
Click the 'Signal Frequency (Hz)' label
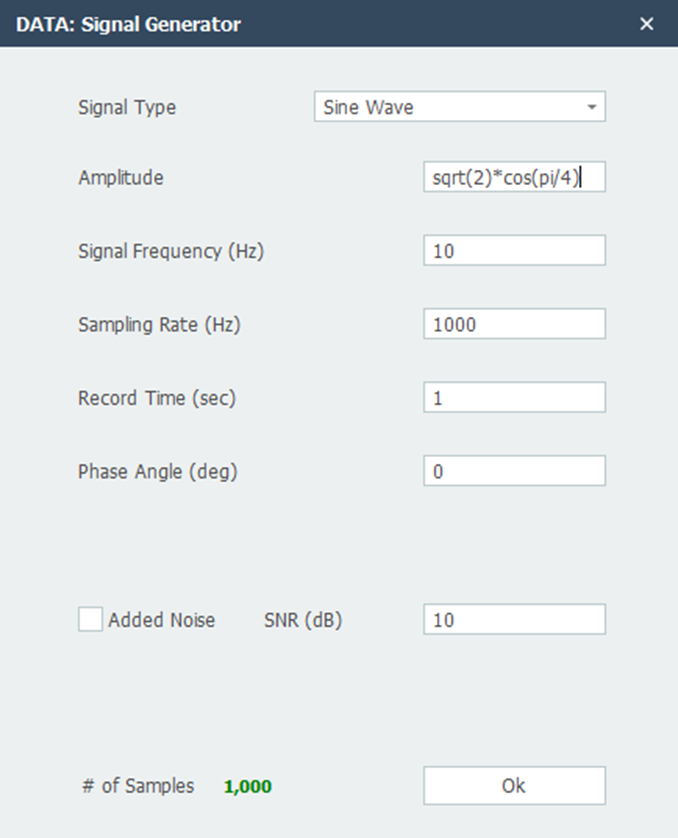tap(171, 251)
